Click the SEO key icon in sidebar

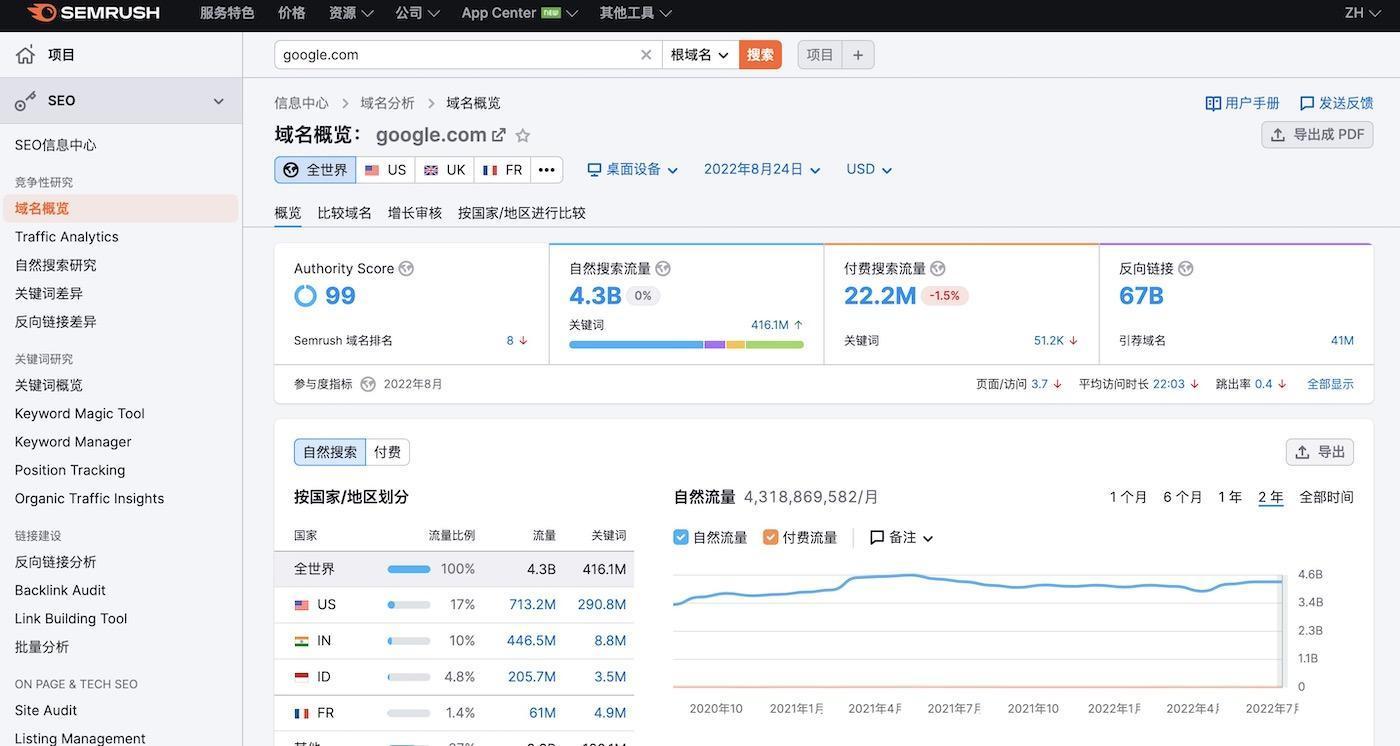tap(25, 101)
